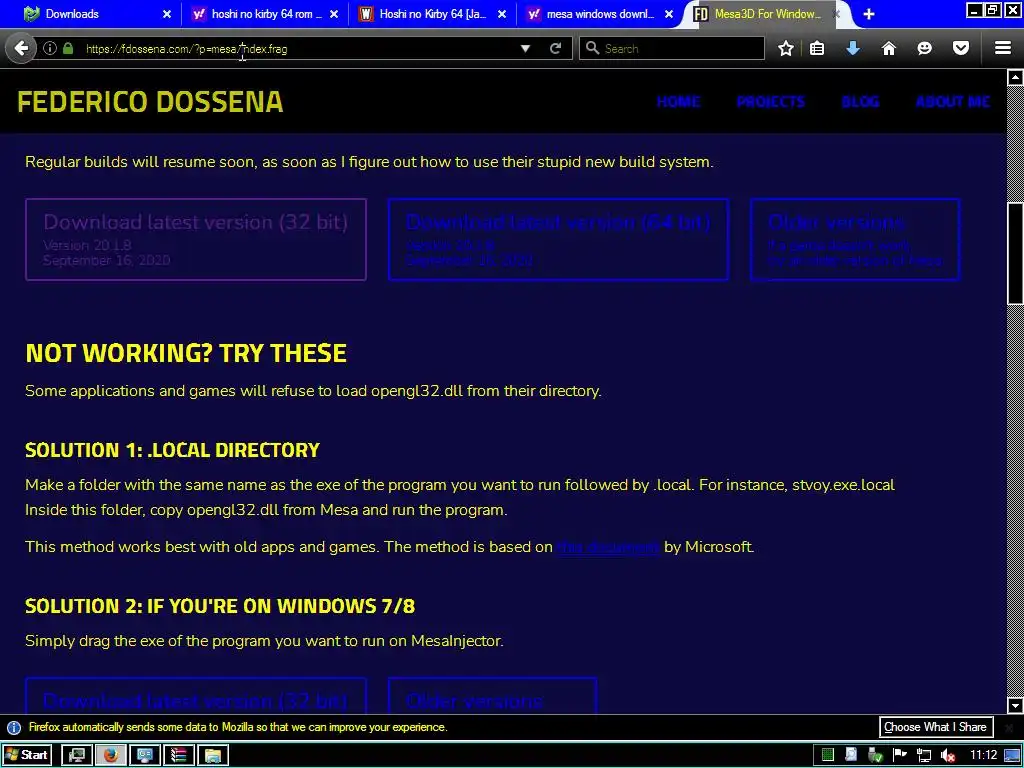Viewport: 1024px width, 768px height.
Task: Download MesaInjector latest version (32 bit)
Action: click(x=196, y=696)
